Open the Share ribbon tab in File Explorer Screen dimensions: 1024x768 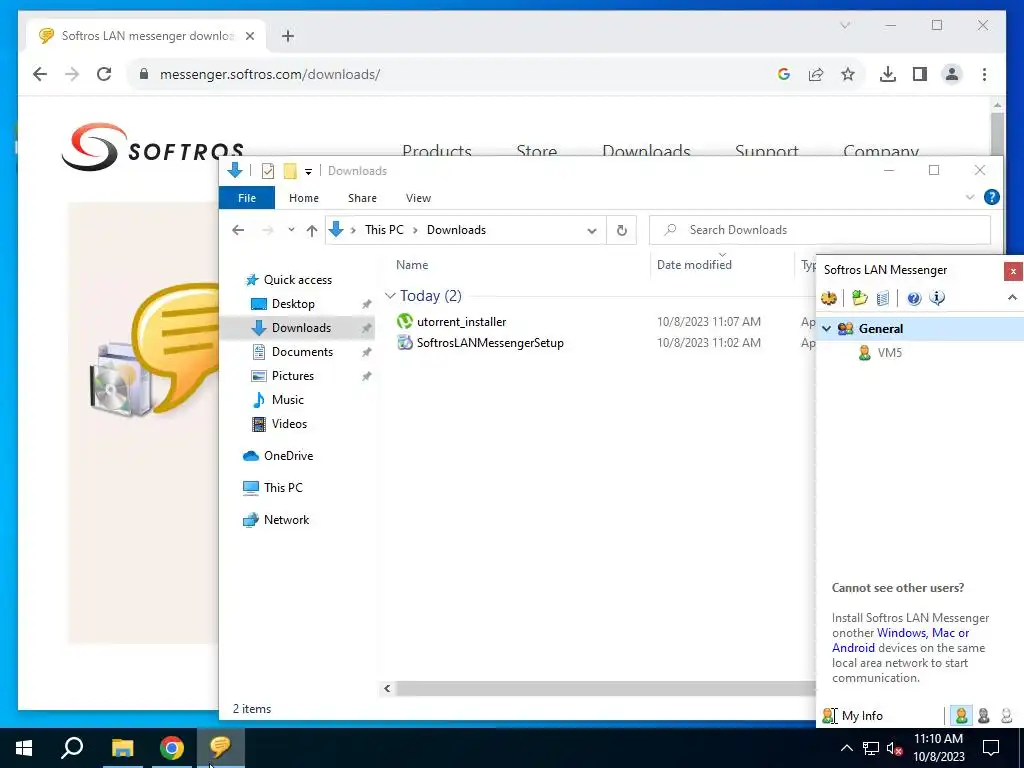pyautogui.click(x=362, y=198)
